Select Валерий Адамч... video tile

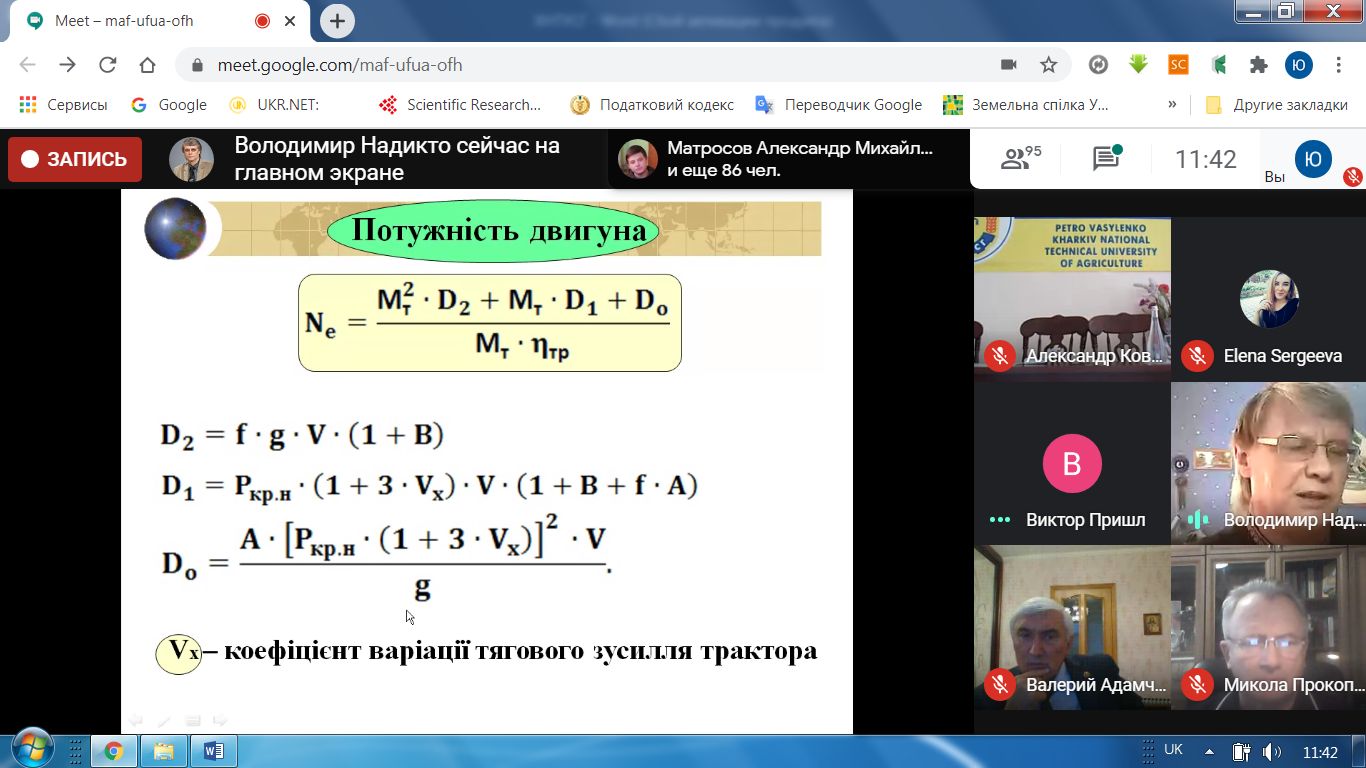(x=1072, y=627)
